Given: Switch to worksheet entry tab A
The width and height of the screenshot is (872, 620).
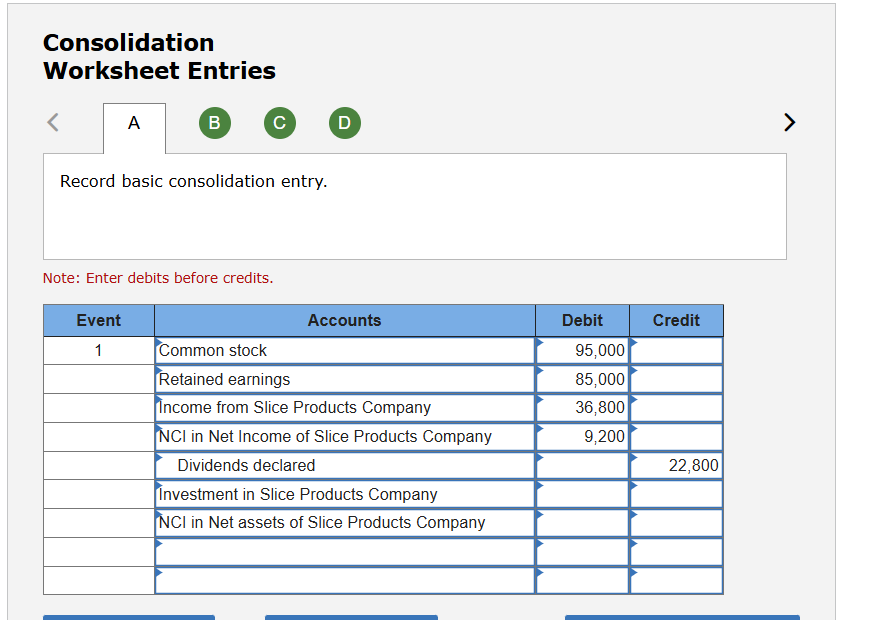Looking at the screenshot, I should (134, 122).
